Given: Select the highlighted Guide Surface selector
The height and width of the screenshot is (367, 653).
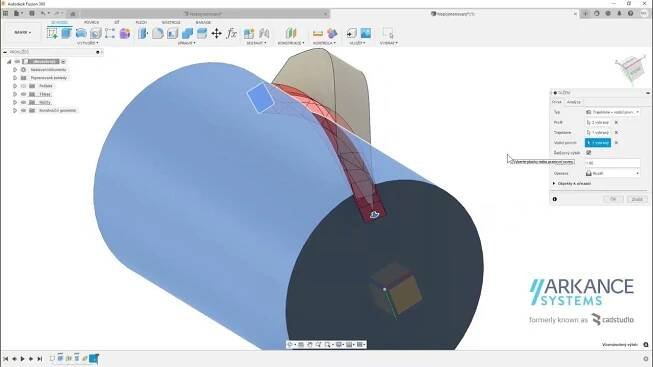Looking at the screenshot, I should coord(598,143).
